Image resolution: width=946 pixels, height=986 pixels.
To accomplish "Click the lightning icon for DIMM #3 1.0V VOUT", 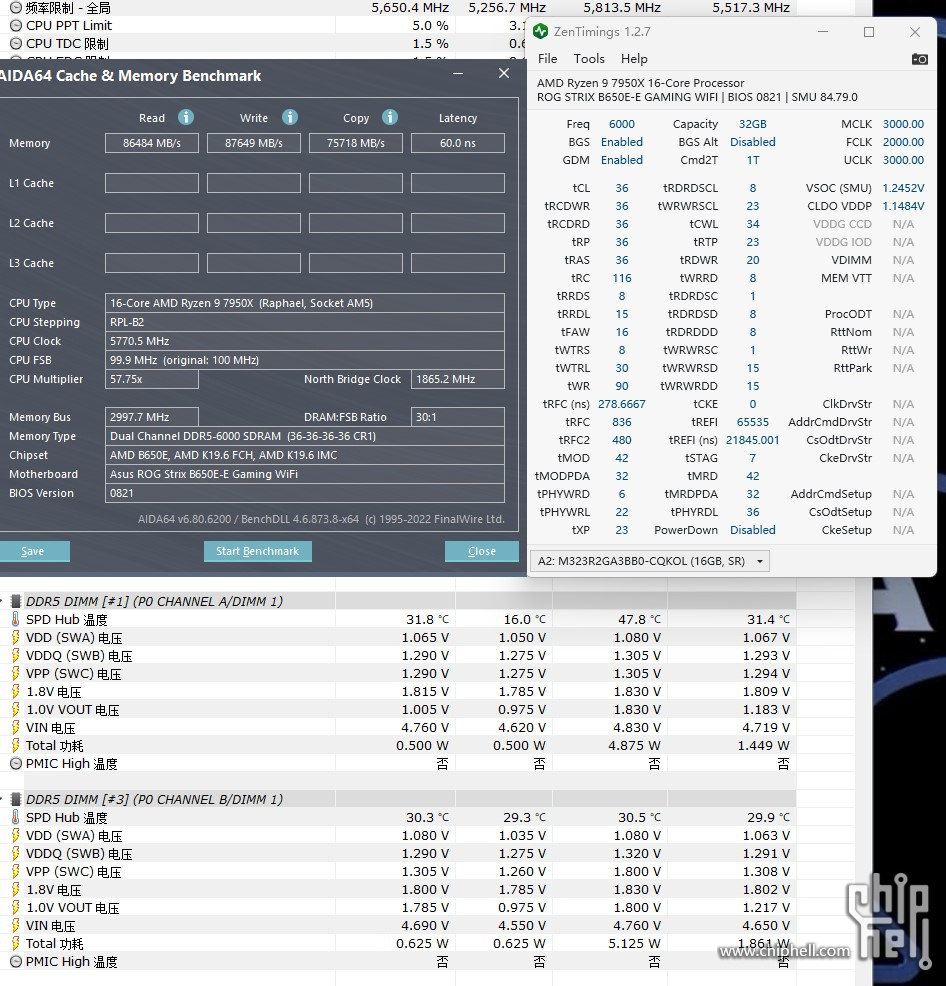I will [x=16, y=907].
